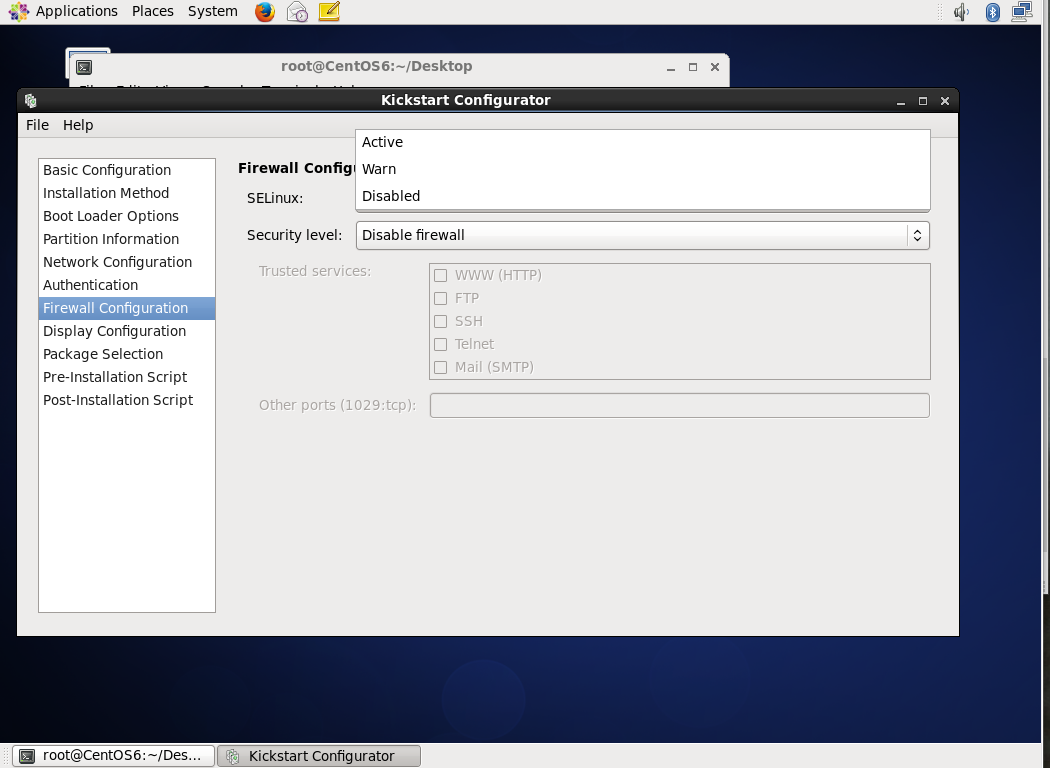Viewport: 1050px width, 768px height.
Task: Maximize the Kickstart Configurator window
Action: [923, 101]
